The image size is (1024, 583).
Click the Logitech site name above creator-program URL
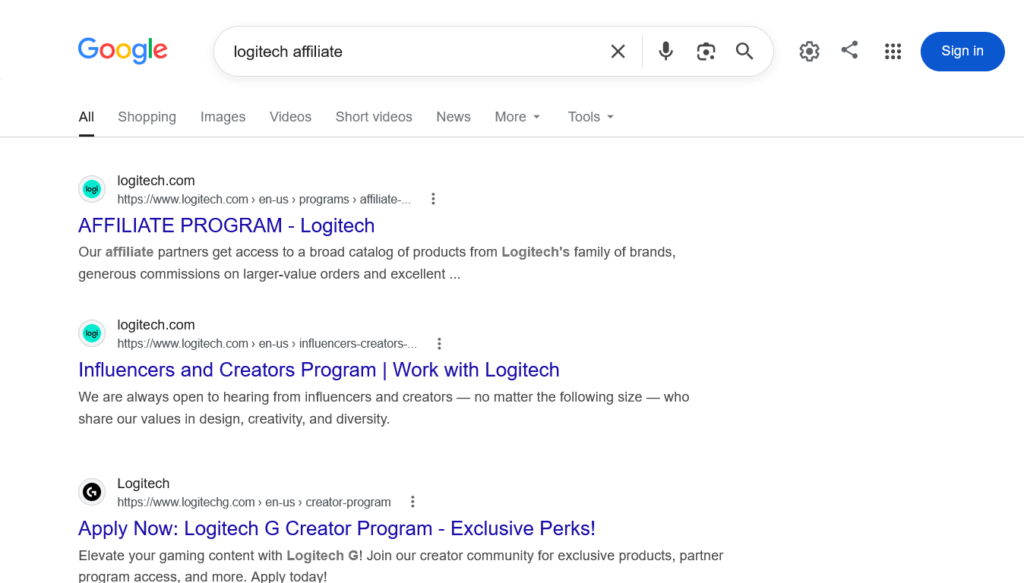143,483
